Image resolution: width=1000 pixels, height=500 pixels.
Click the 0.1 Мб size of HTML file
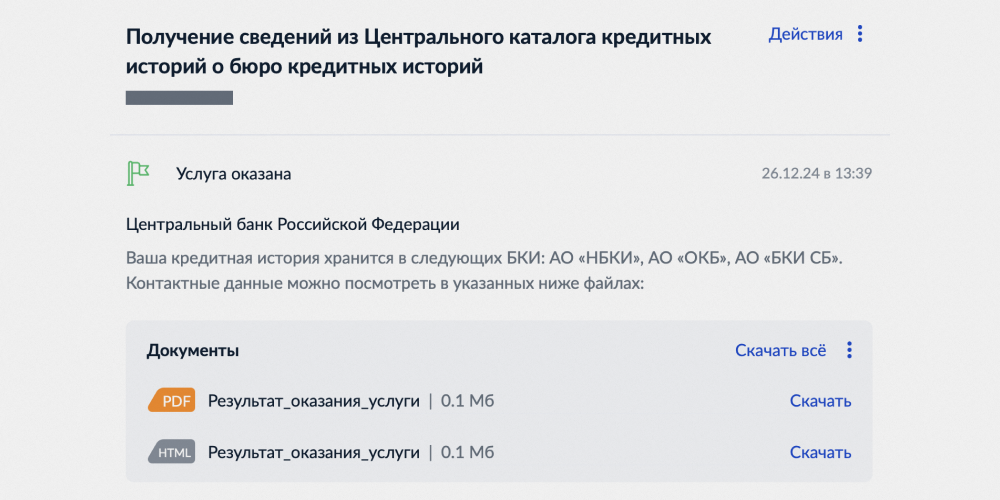pyautogui.click(x=468, y=452)
